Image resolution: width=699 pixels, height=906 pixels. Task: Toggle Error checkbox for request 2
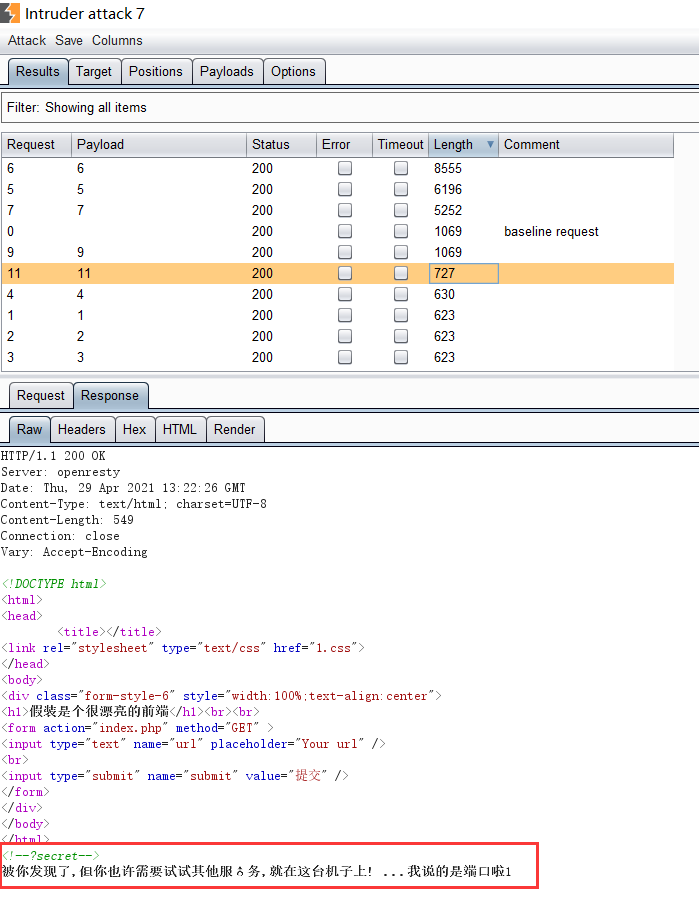click(x=345, y=336)
